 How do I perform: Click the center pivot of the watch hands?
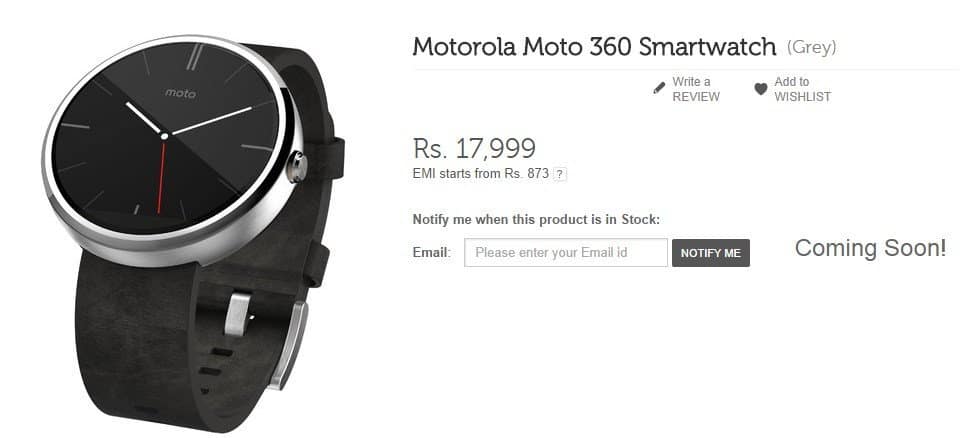pyautogui.click(x=164, y=135)
